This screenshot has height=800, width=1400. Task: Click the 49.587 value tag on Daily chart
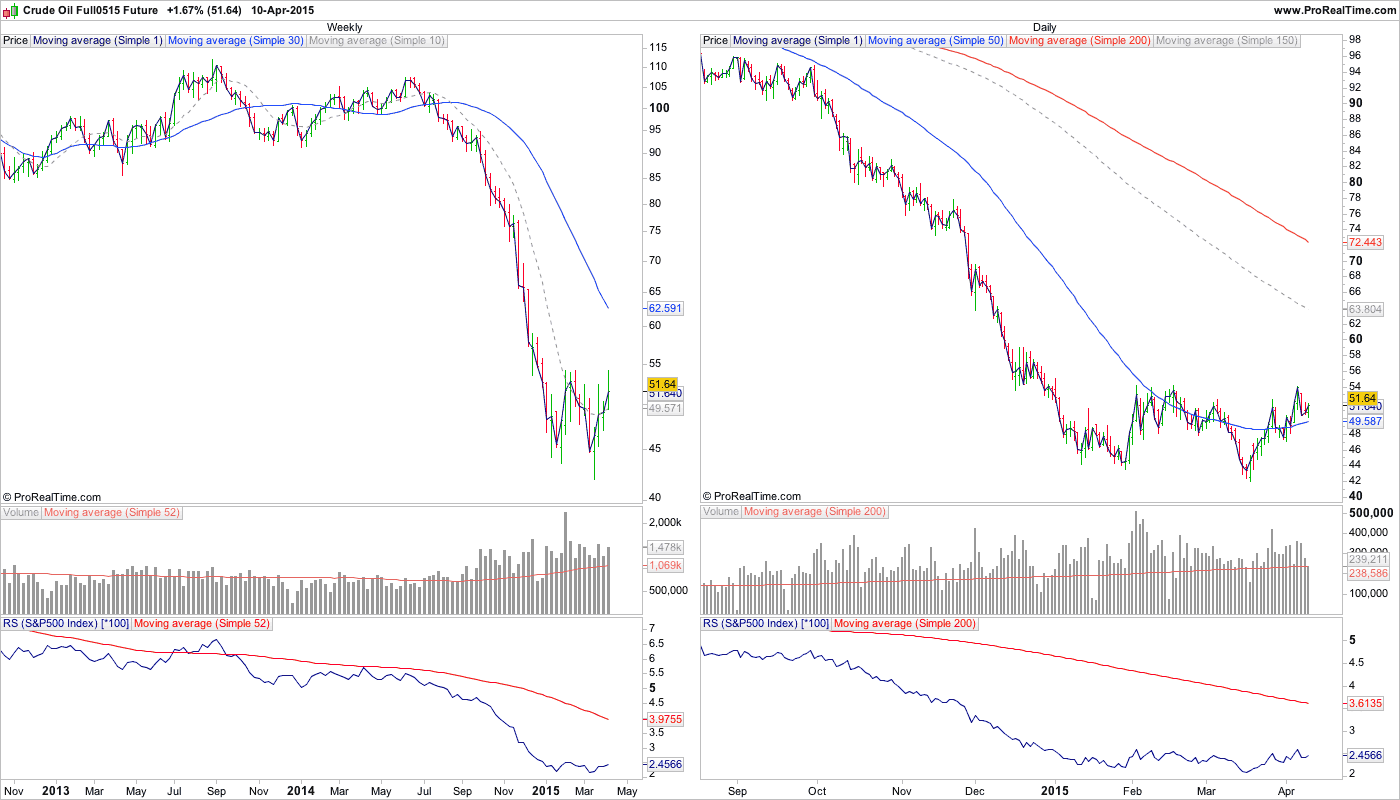click(1365, 421)
